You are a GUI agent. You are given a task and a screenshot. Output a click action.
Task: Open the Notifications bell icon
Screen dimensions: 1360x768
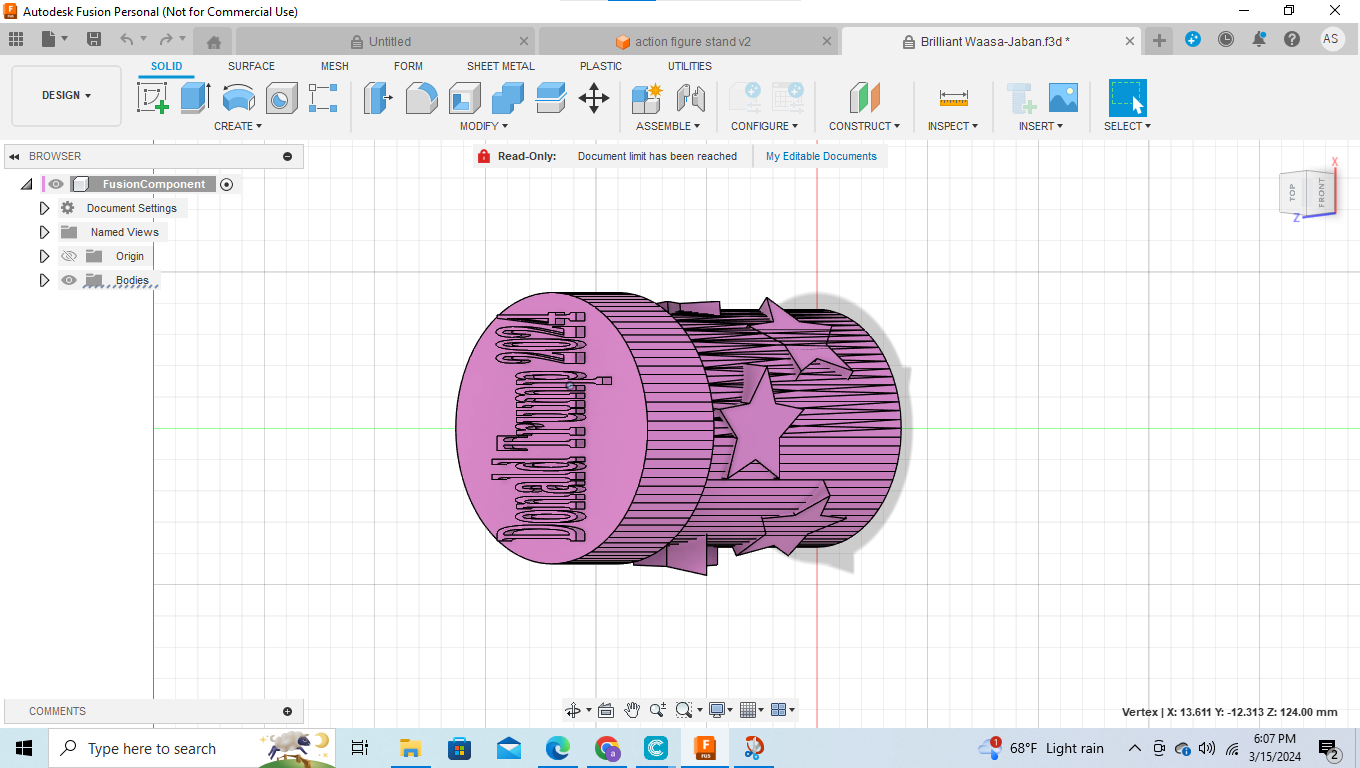click(x=1259, y=39)
